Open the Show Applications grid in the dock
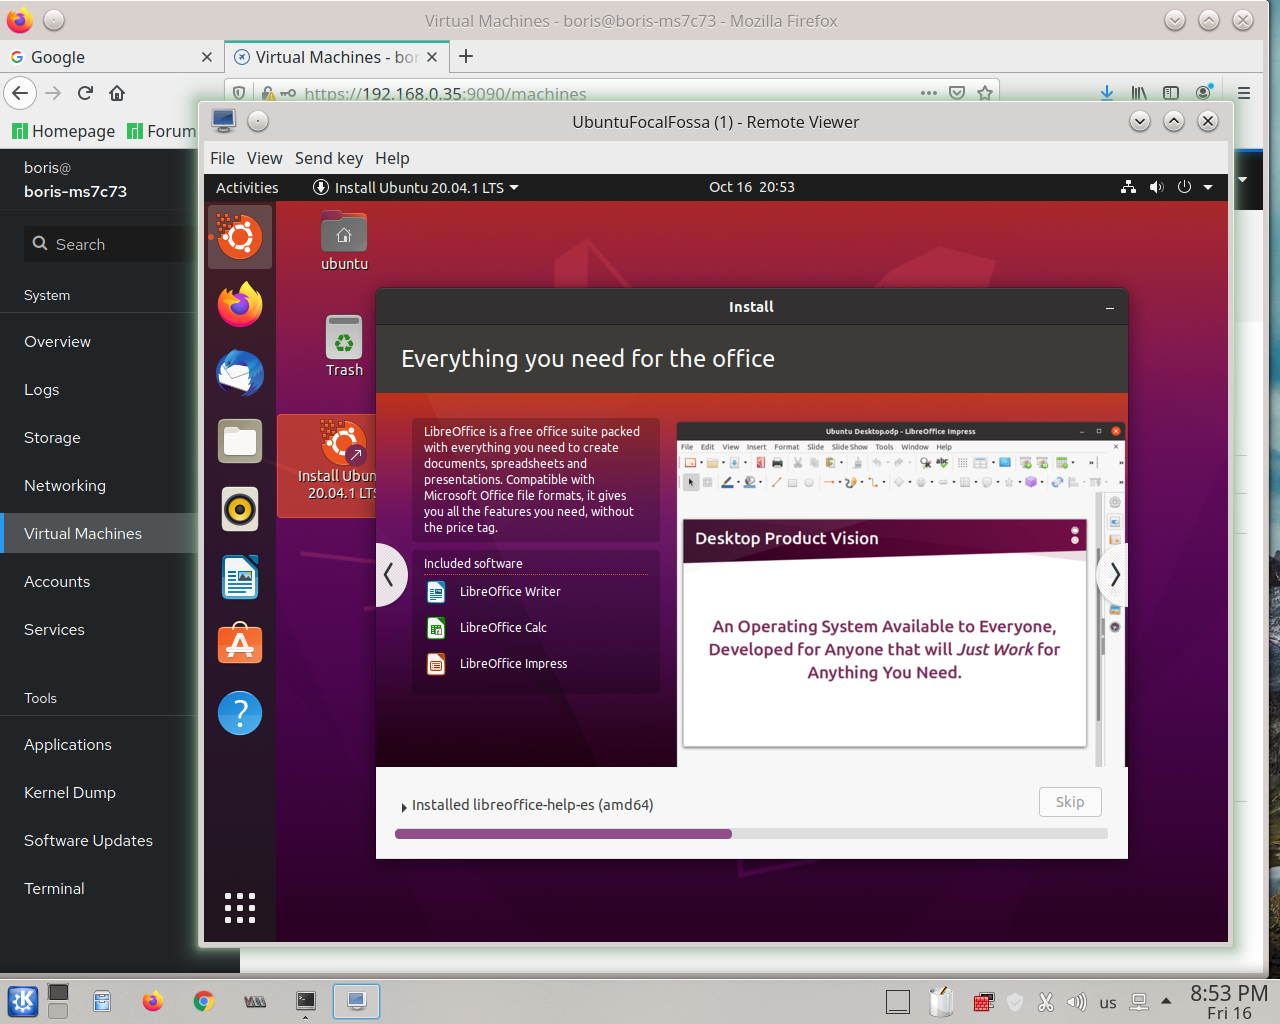The width and height of the screenshot is (1280, 1024). point(239,908)
